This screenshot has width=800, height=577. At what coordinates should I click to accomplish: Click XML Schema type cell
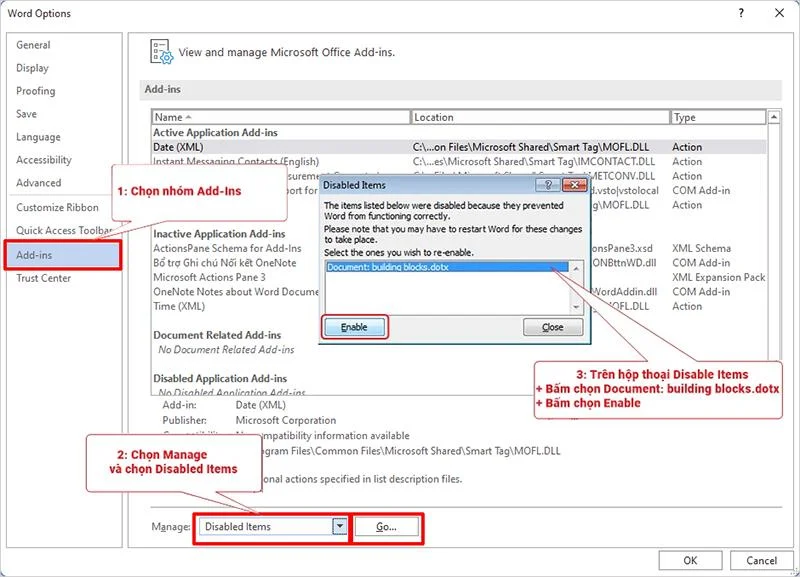tap(702, 248)
